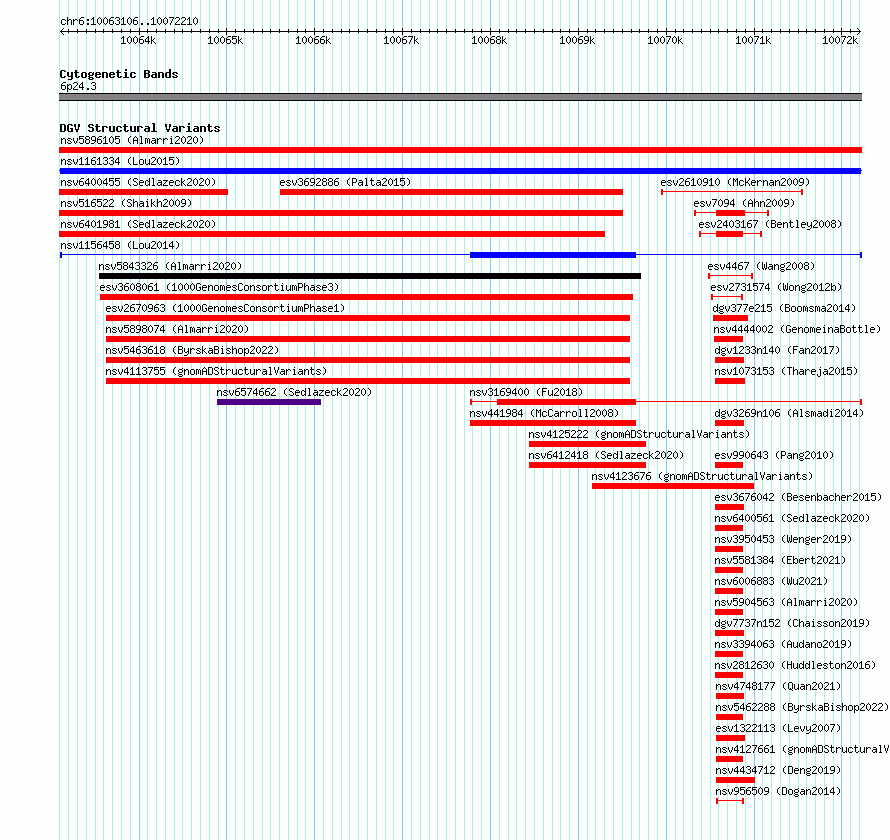Click the esv3692886 (Palta2015) label
890x840 pixels.
pyautogui.click(x=345, y=182)
